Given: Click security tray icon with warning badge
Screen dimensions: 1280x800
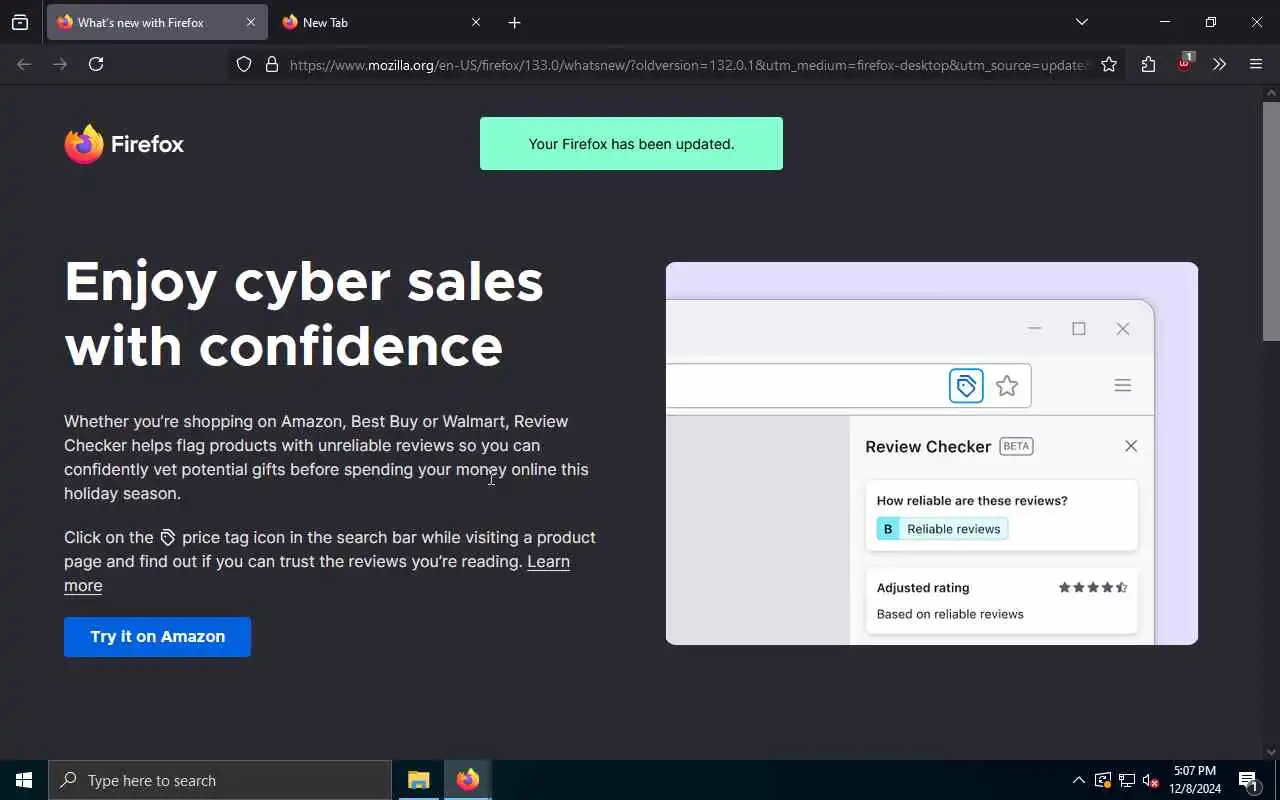Looking at the screenshot, I should [1103, 781].
